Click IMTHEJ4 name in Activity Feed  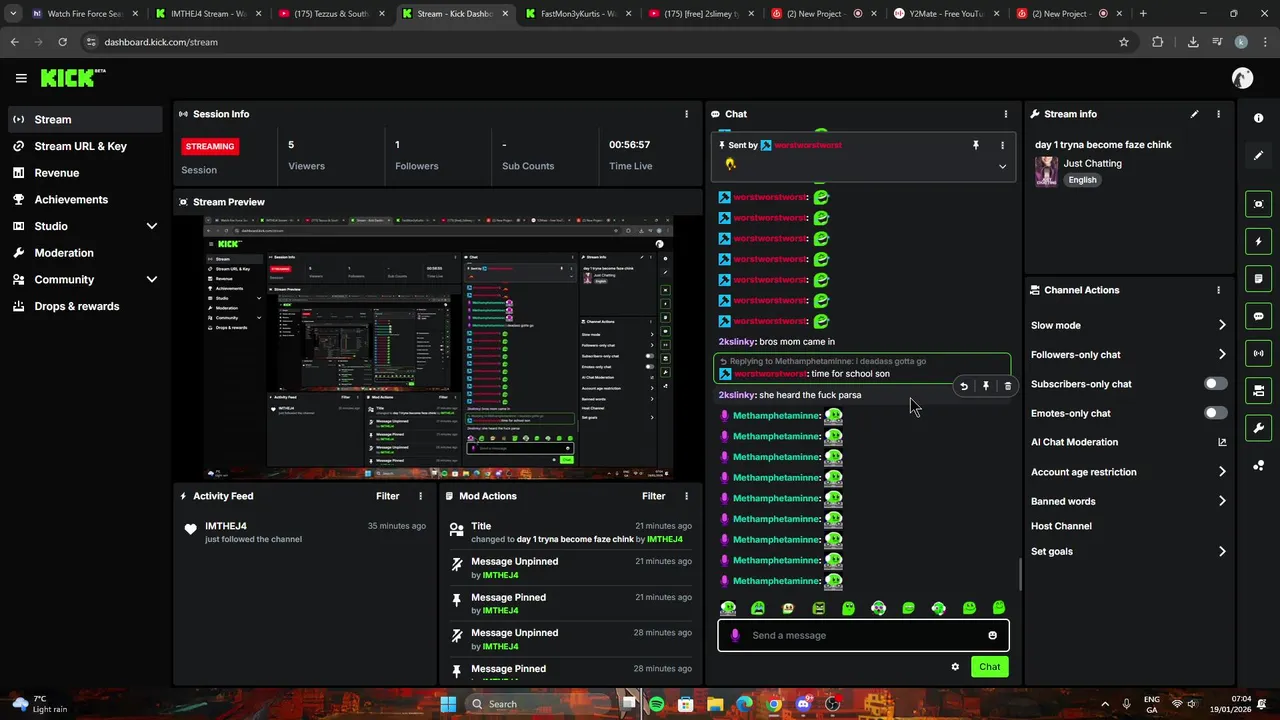[226, 526]
